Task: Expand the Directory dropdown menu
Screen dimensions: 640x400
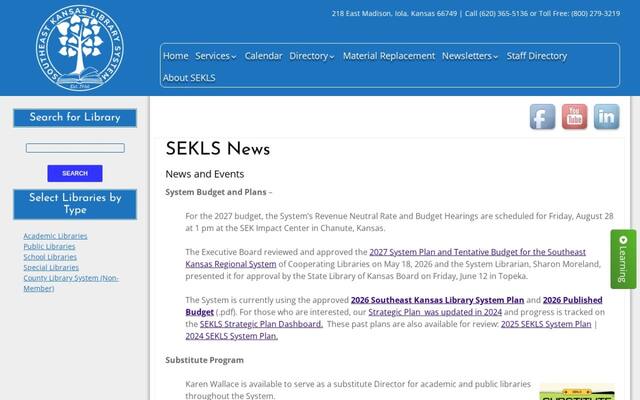Action: (x=312, y=56)
